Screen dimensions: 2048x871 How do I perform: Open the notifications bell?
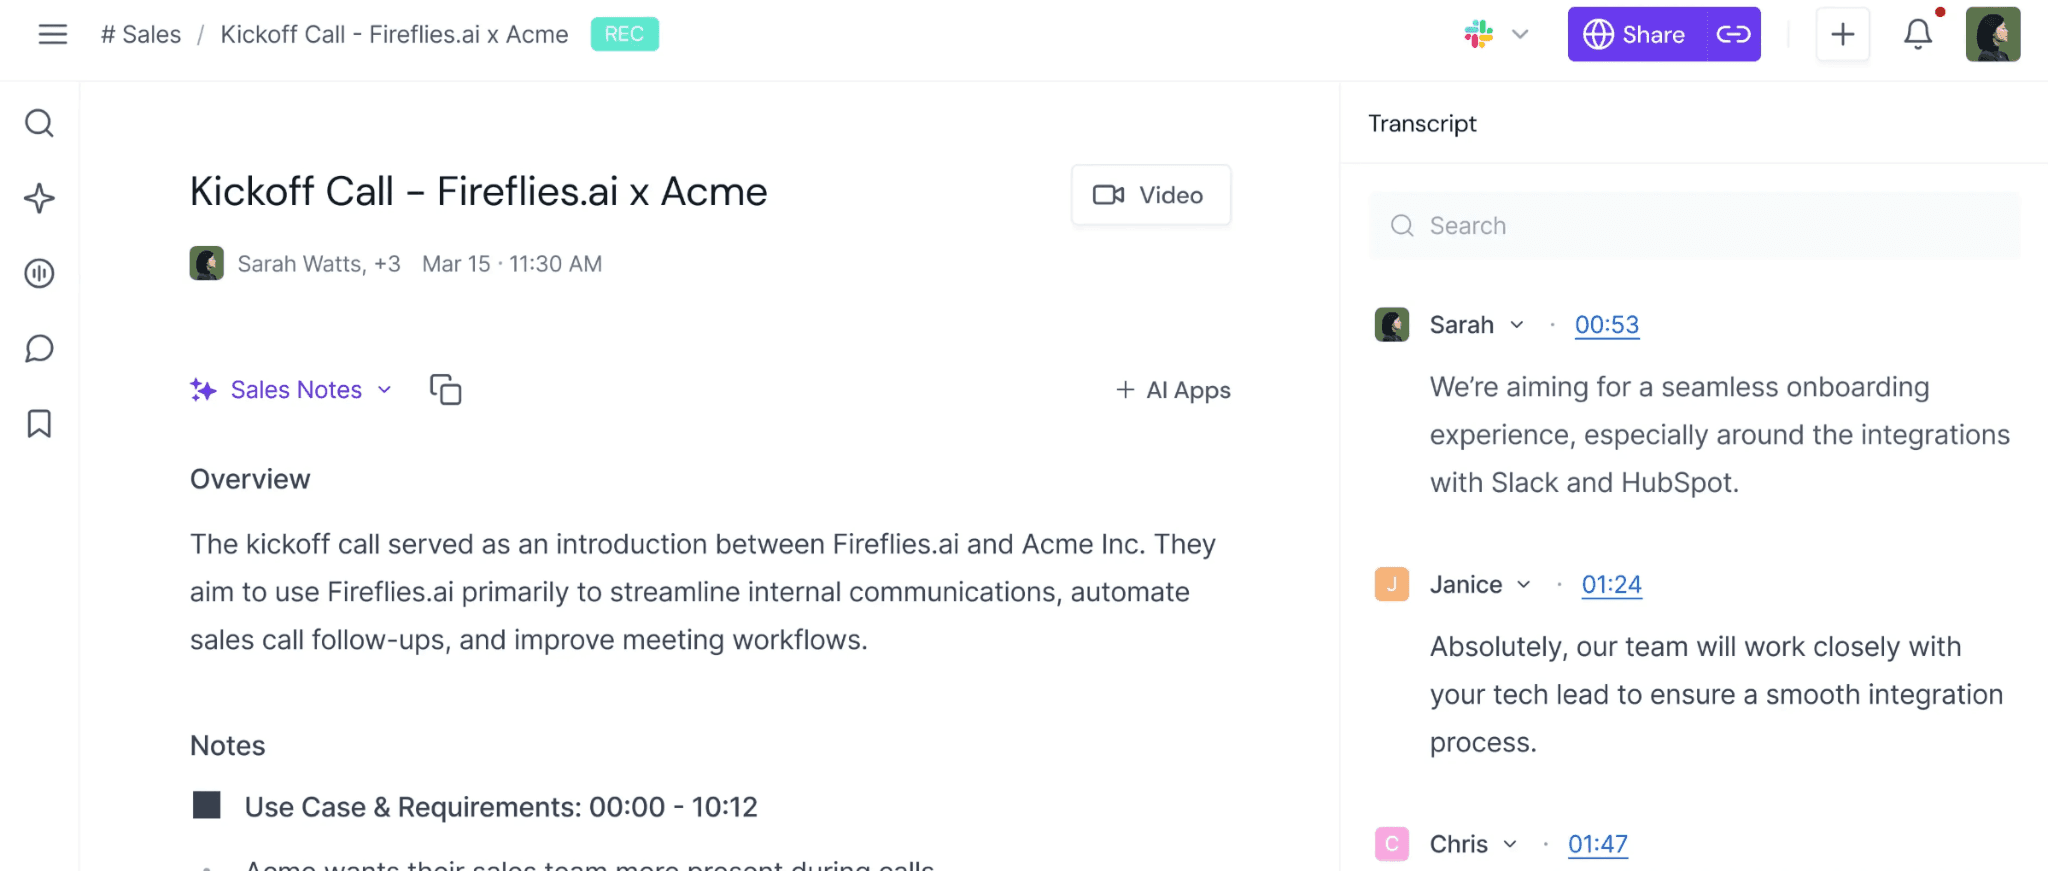pos(1917,34)
